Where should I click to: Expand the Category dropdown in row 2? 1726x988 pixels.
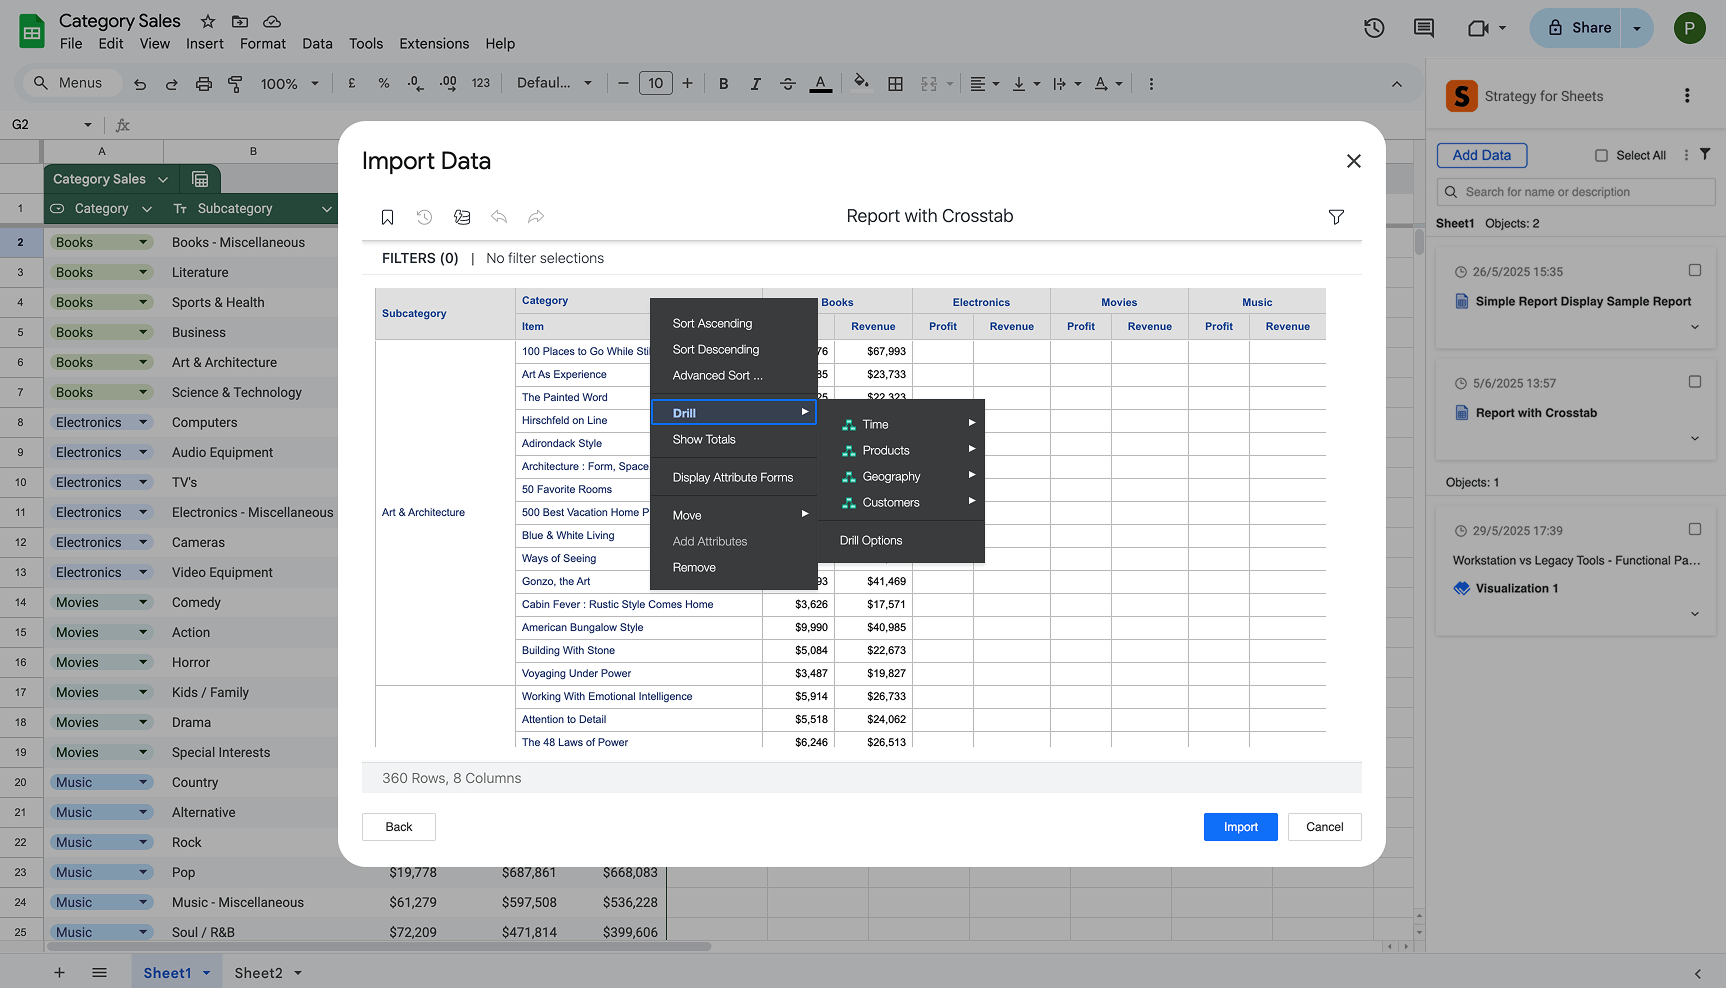(x=143, y=242)
